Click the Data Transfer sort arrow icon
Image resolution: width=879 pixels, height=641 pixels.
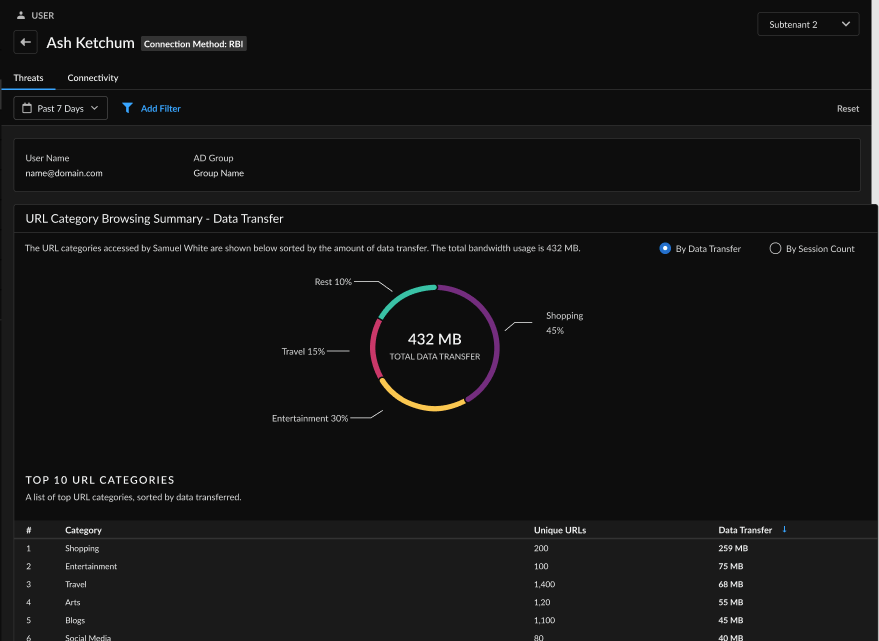[x=784, y=529]
